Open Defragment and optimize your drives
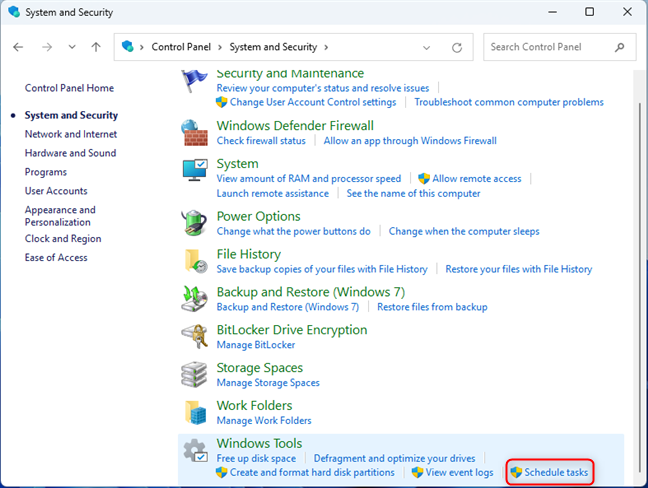This screenshot has height=488, width=648. (x=394, y=458)
